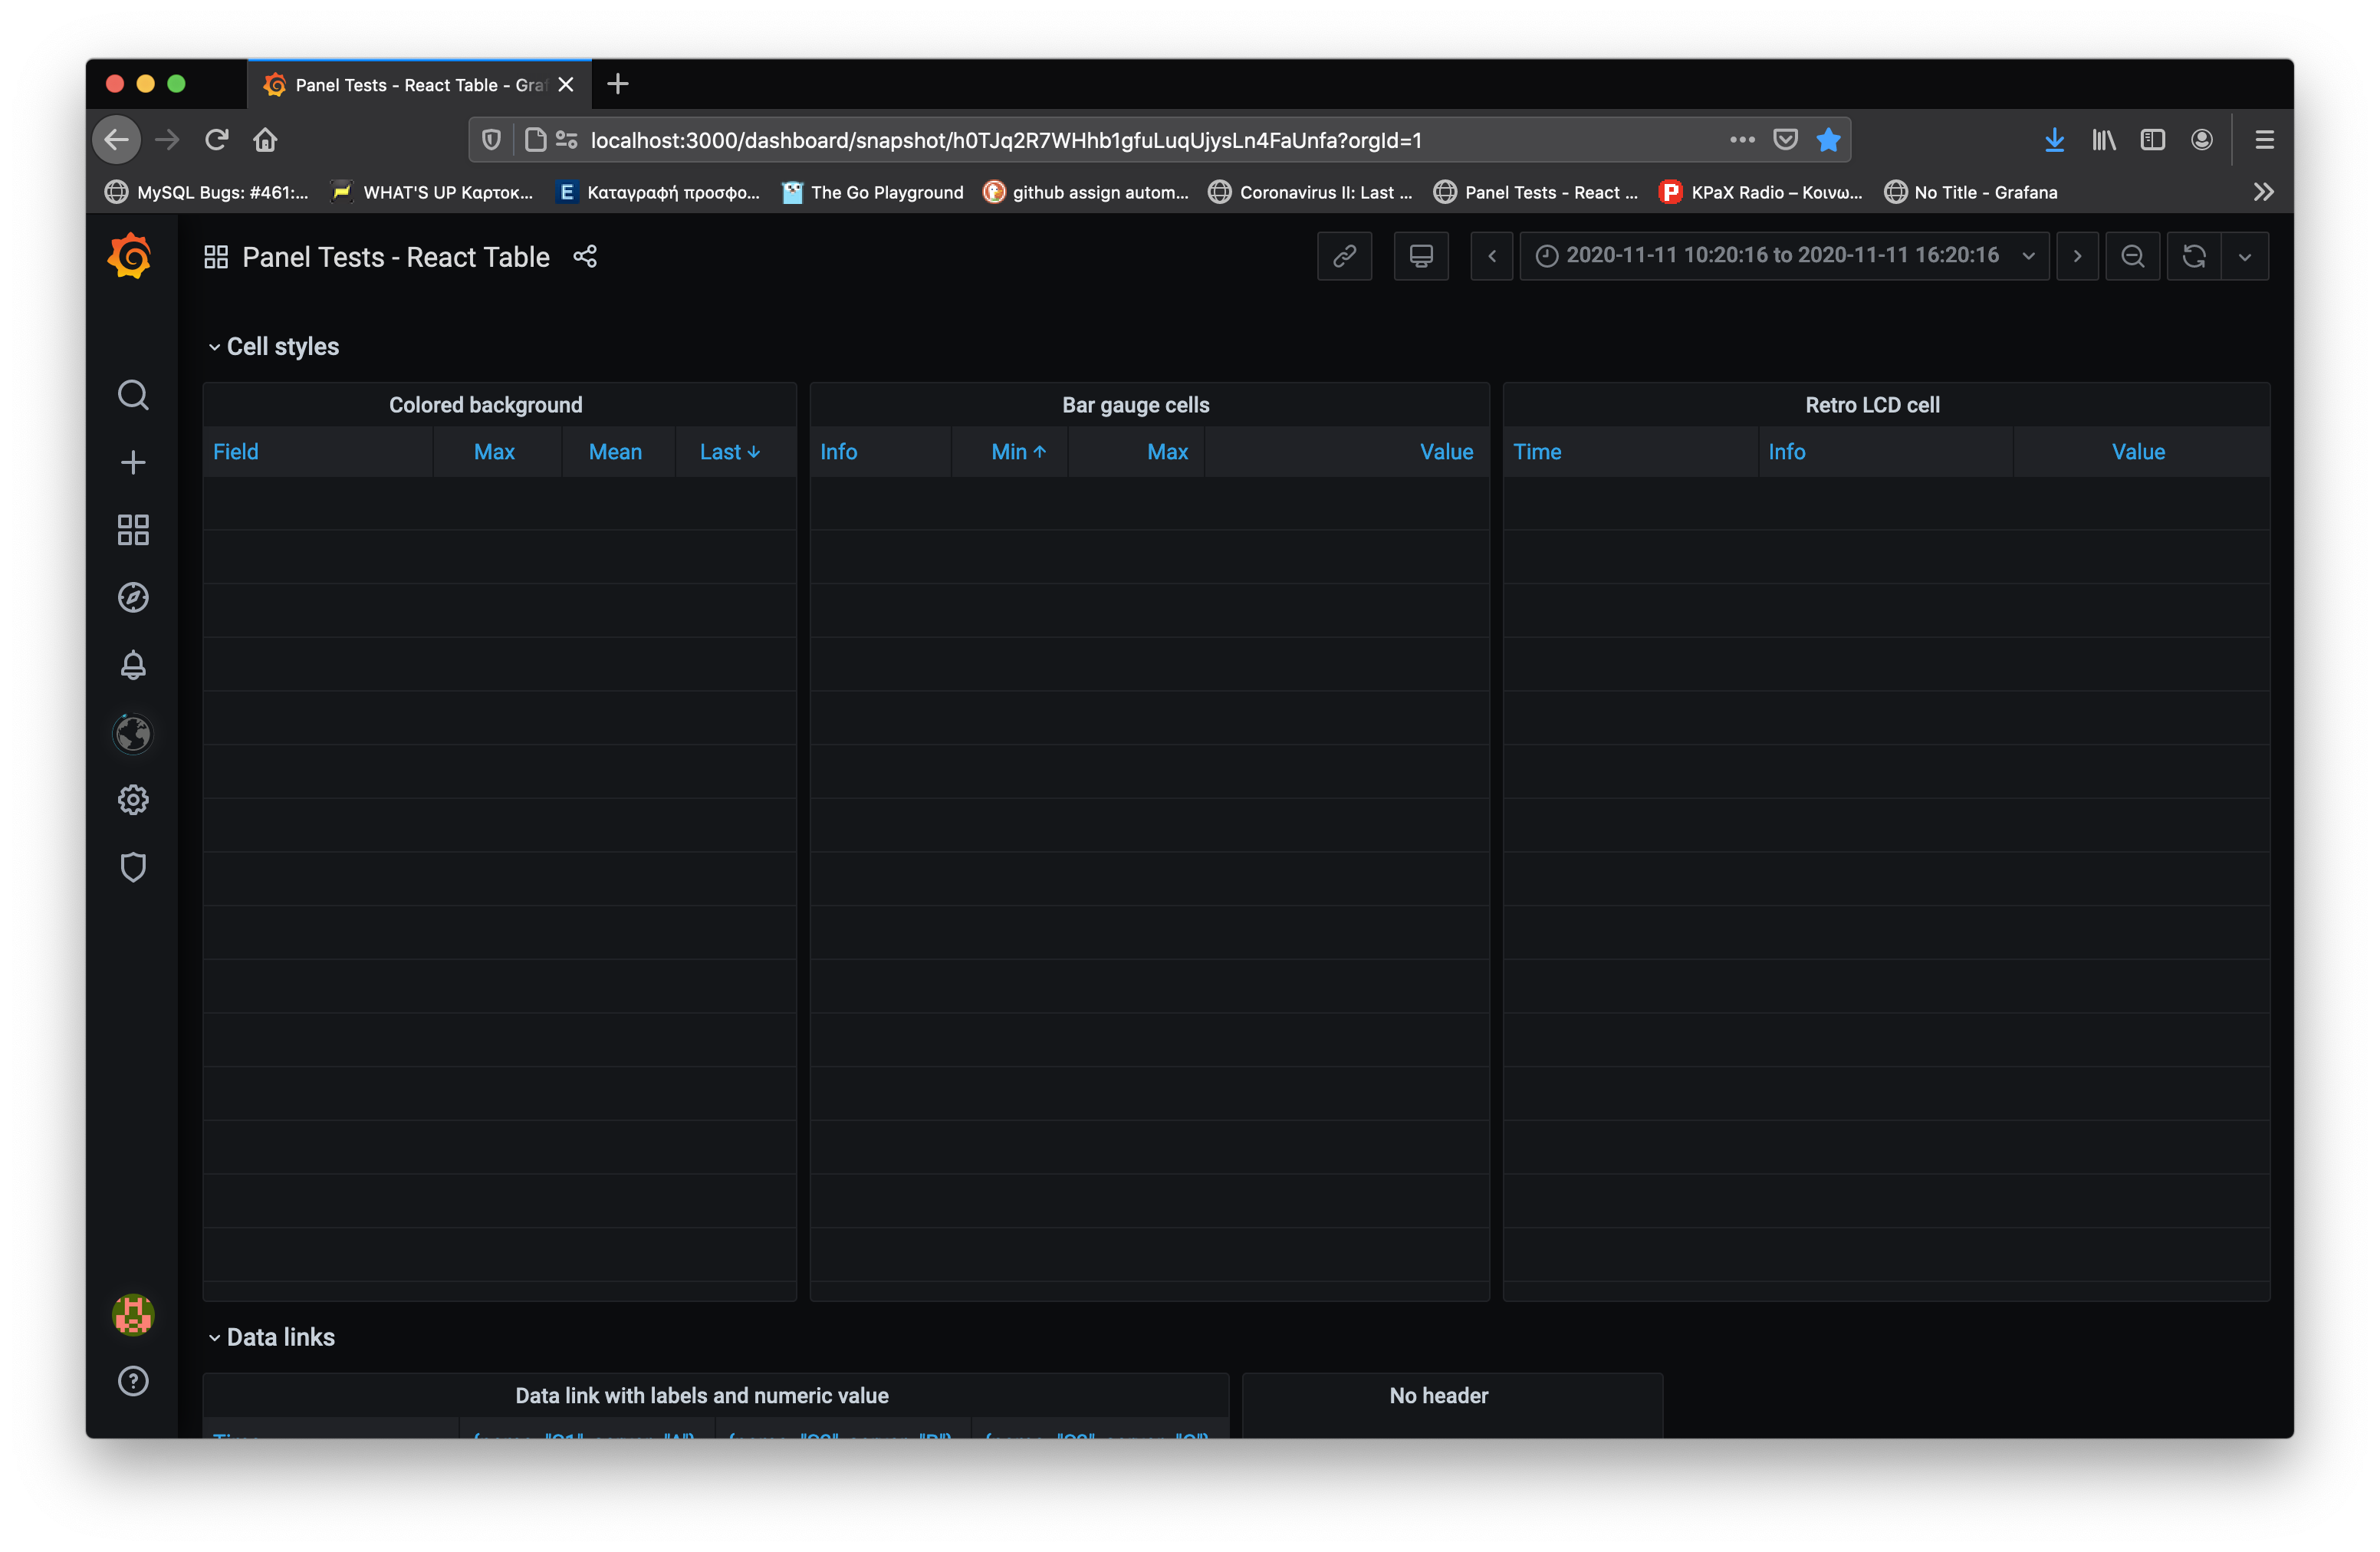Open the Configuration gear icon
This screenshot has width=2380, height=1552.
[132, 798]
